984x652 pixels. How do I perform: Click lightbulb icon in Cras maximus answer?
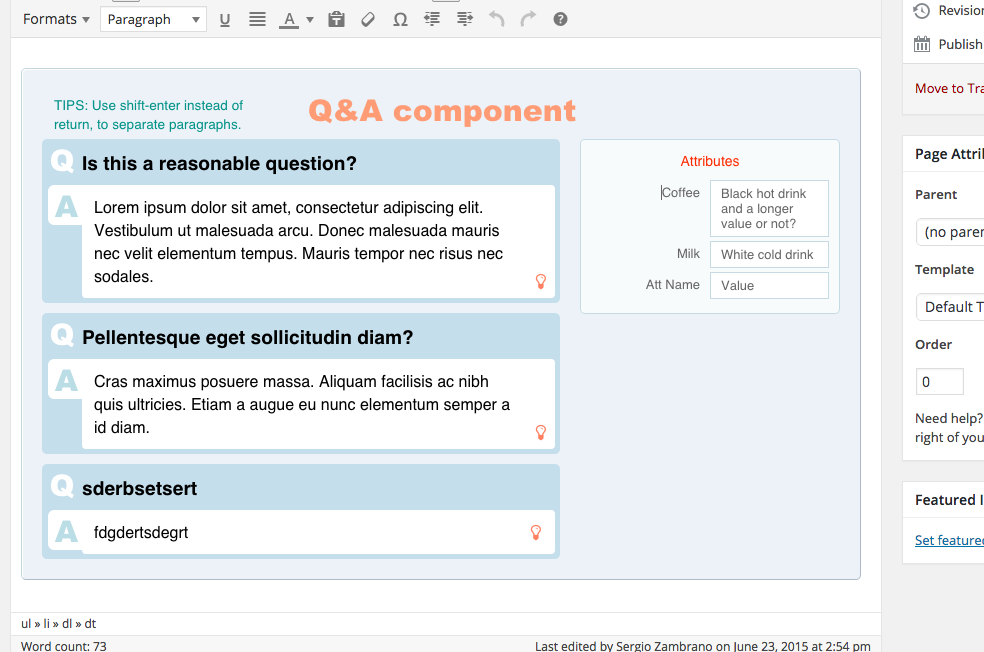540,432
